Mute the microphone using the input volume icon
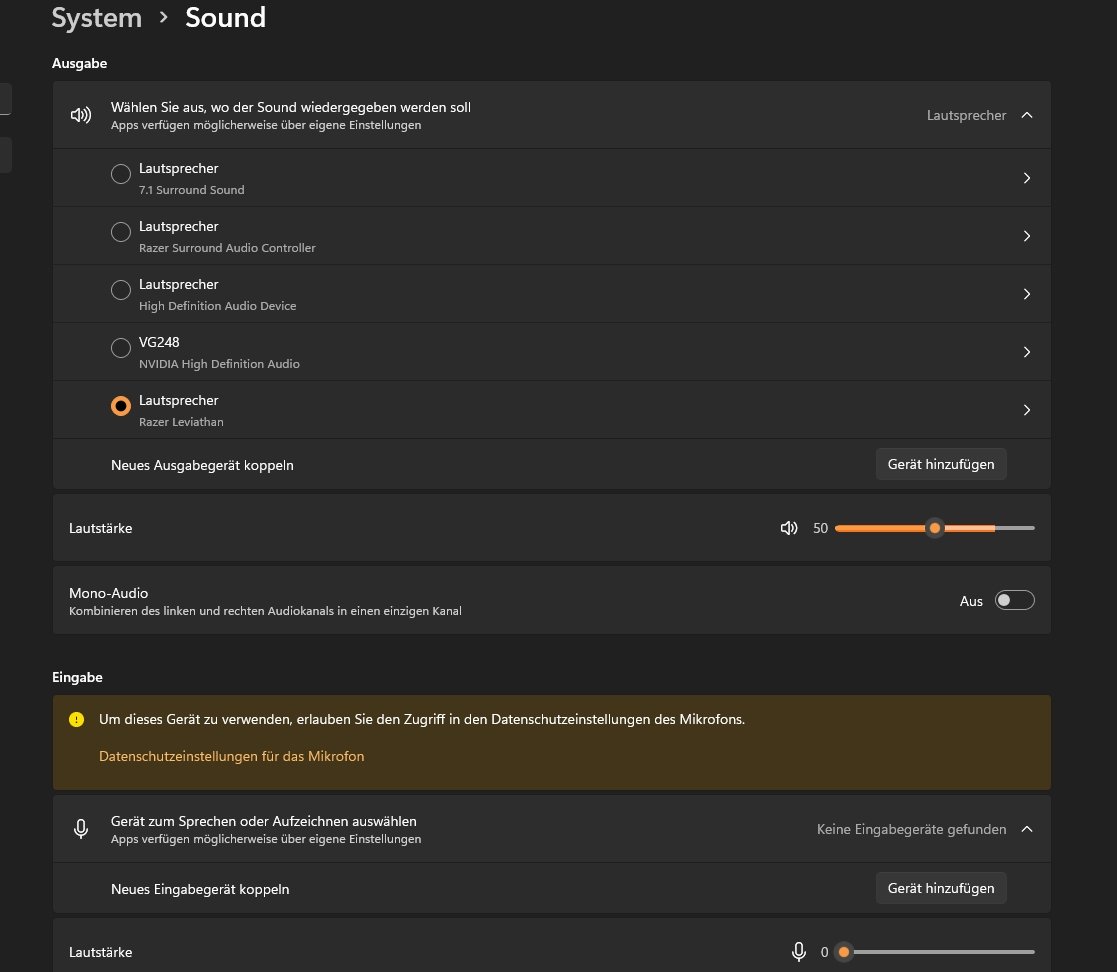Viewport: 1117px width, 972px height. coord(799,951)
